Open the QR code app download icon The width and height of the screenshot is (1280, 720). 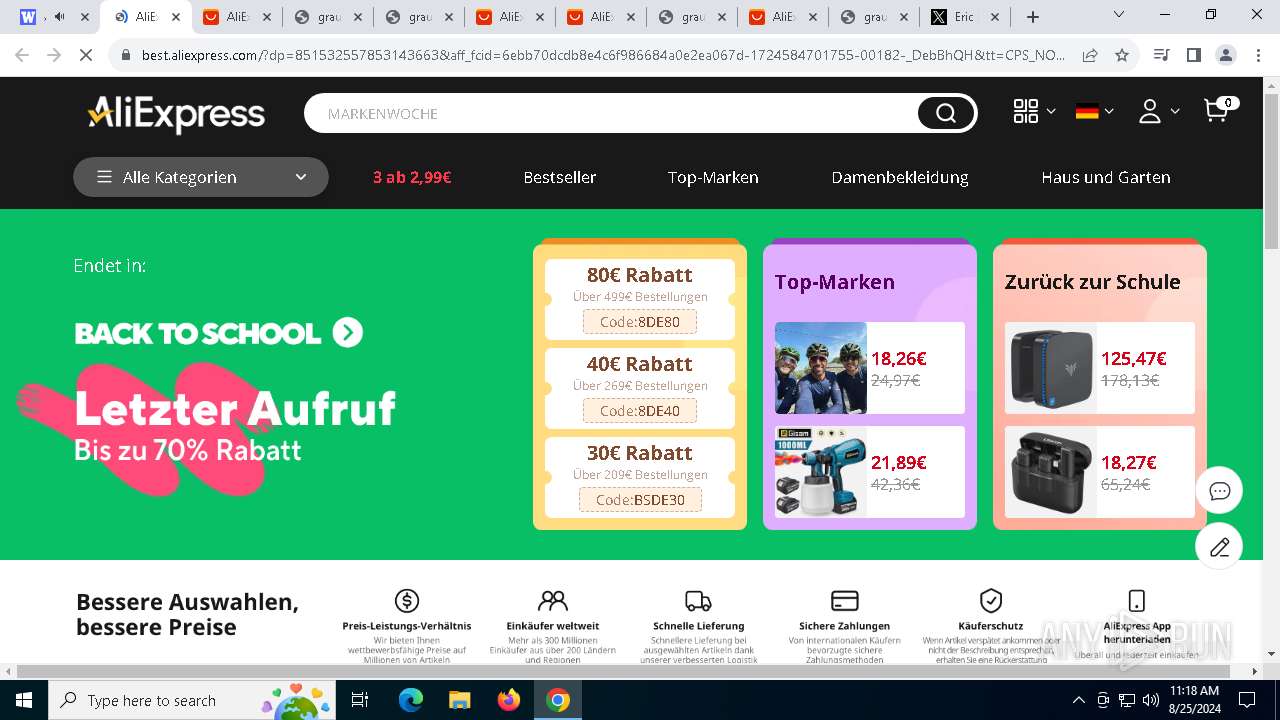(1026, 111)
